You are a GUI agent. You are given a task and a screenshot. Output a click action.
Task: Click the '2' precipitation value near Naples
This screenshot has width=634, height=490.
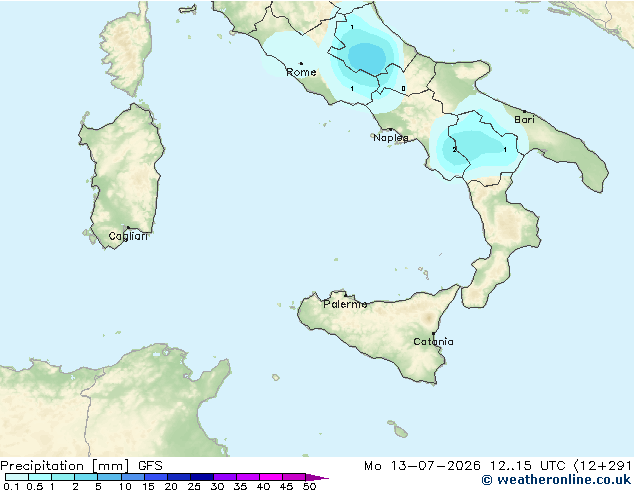click(454, 150)
